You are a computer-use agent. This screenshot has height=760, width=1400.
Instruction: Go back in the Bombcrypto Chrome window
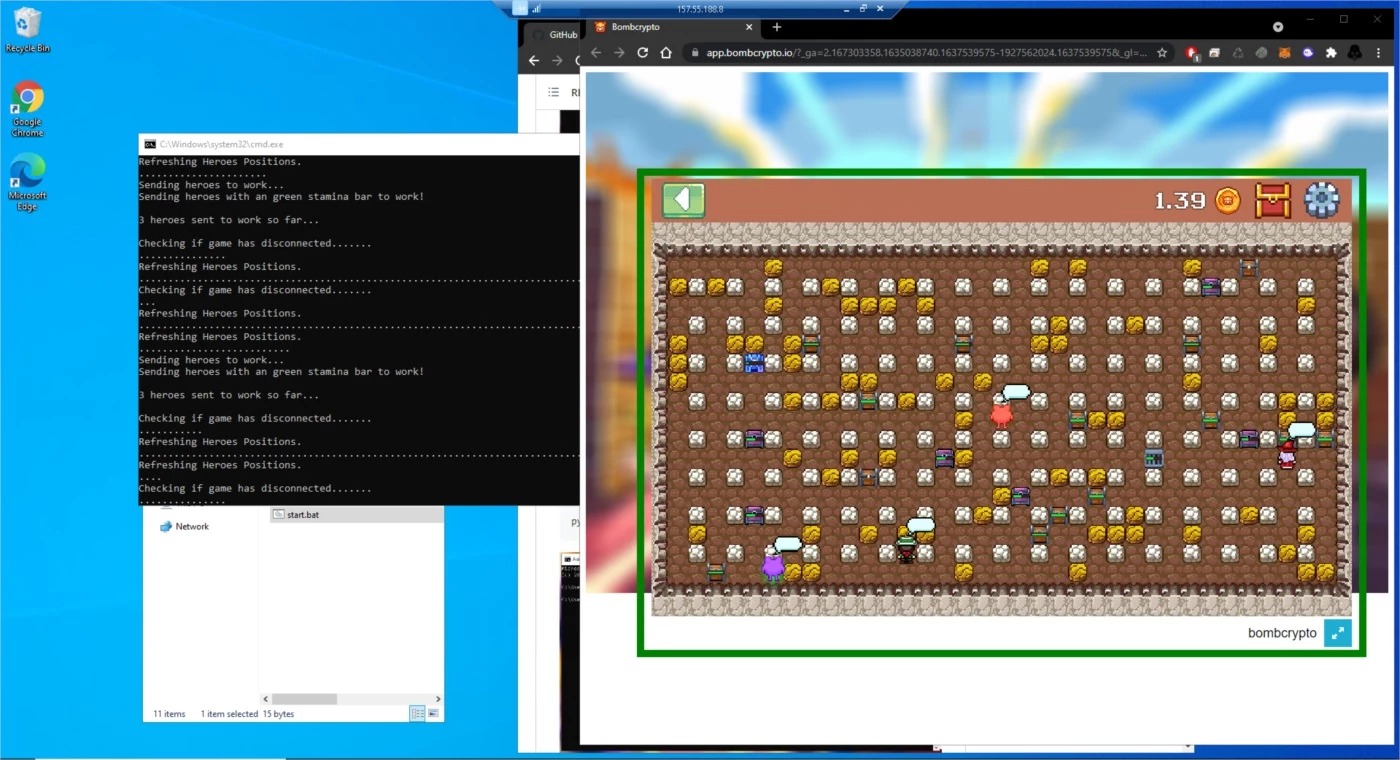596,53
